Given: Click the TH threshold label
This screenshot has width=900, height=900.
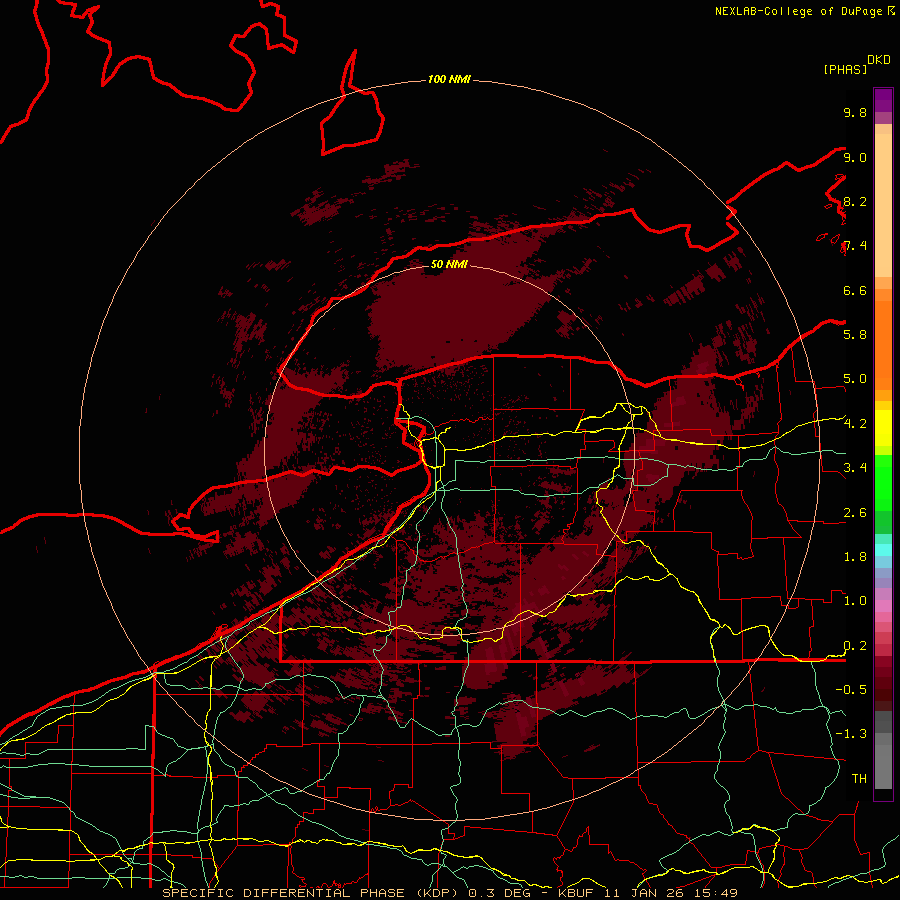Looking at the screenshot, I should click(x=859, y=779).
